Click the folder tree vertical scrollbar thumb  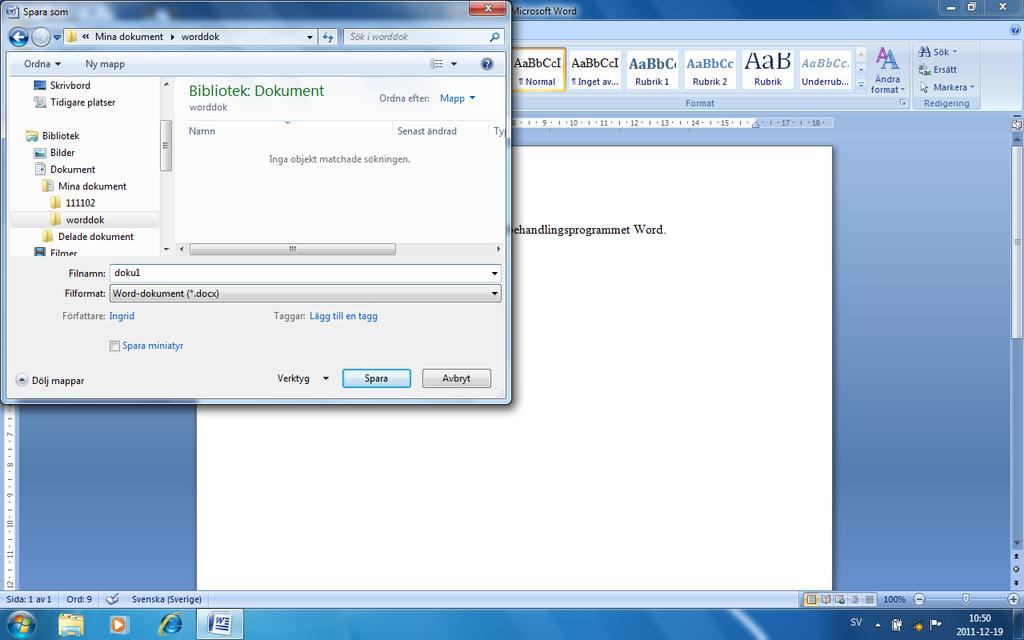pos(165,145)
